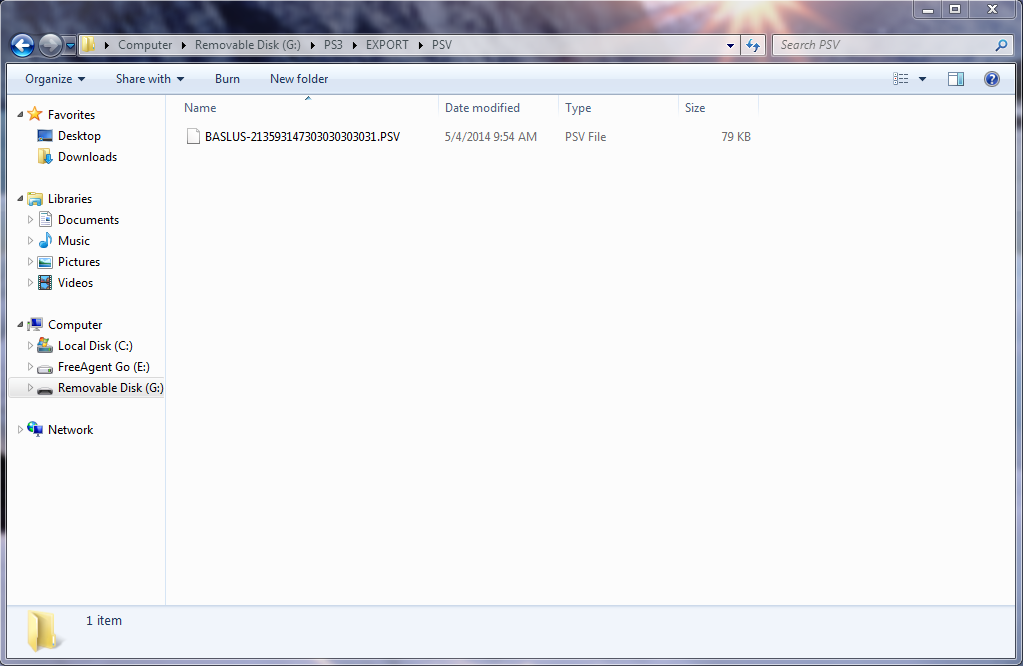Click the Favorites star icon
Viewport: 1023px width, 666px height.
click(35, 114)
